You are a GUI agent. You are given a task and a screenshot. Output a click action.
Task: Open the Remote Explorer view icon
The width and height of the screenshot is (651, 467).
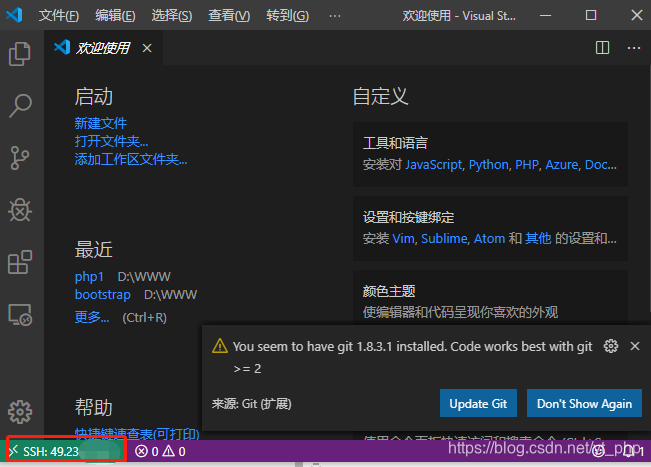tap(20, 315)
